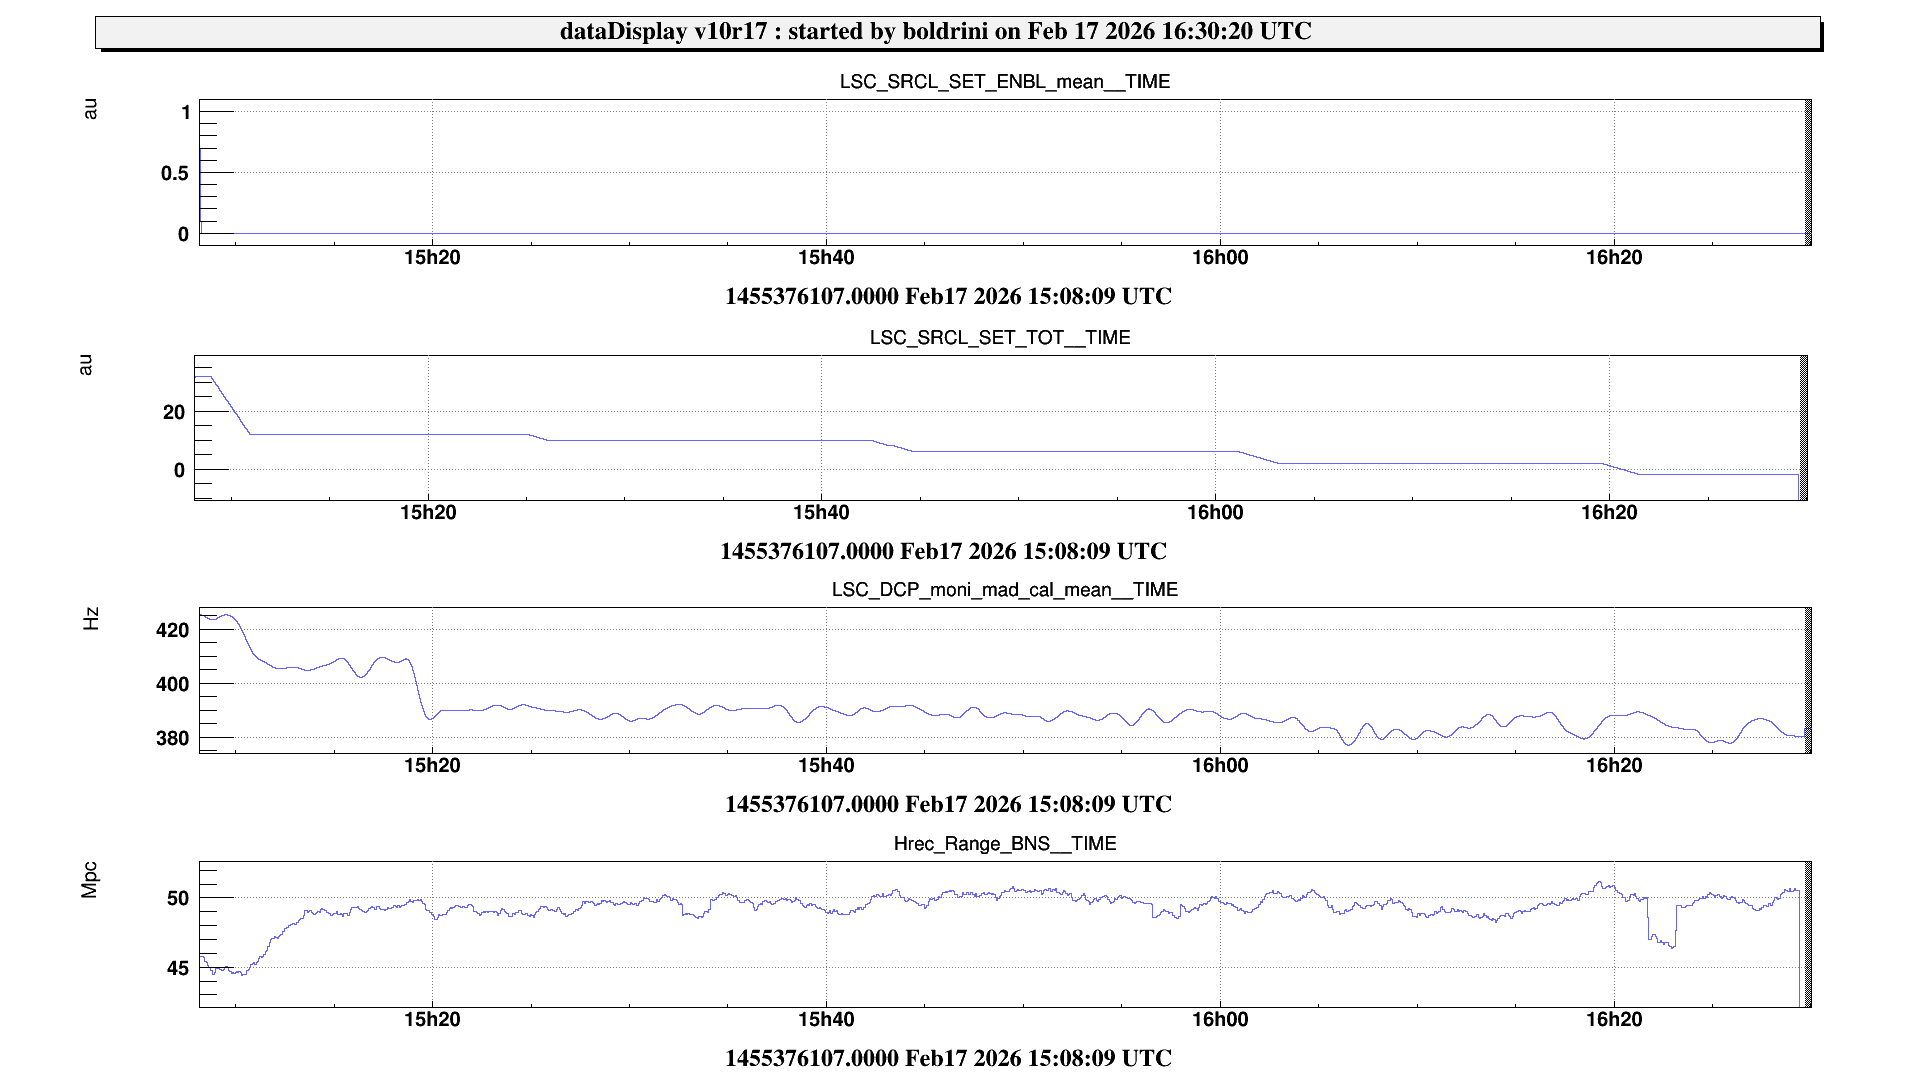Click the 0.5 label on the SRCL_SET_ENBL axis
Viewport: 1916px width, 1081px height.
[174, 174]
